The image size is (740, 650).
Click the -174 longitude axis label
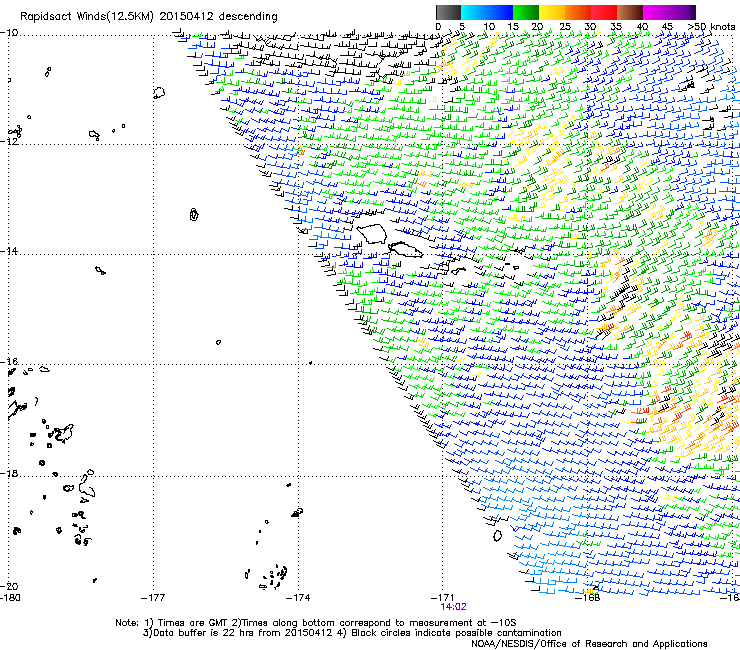pyautogui.click(x=298, y=597)
